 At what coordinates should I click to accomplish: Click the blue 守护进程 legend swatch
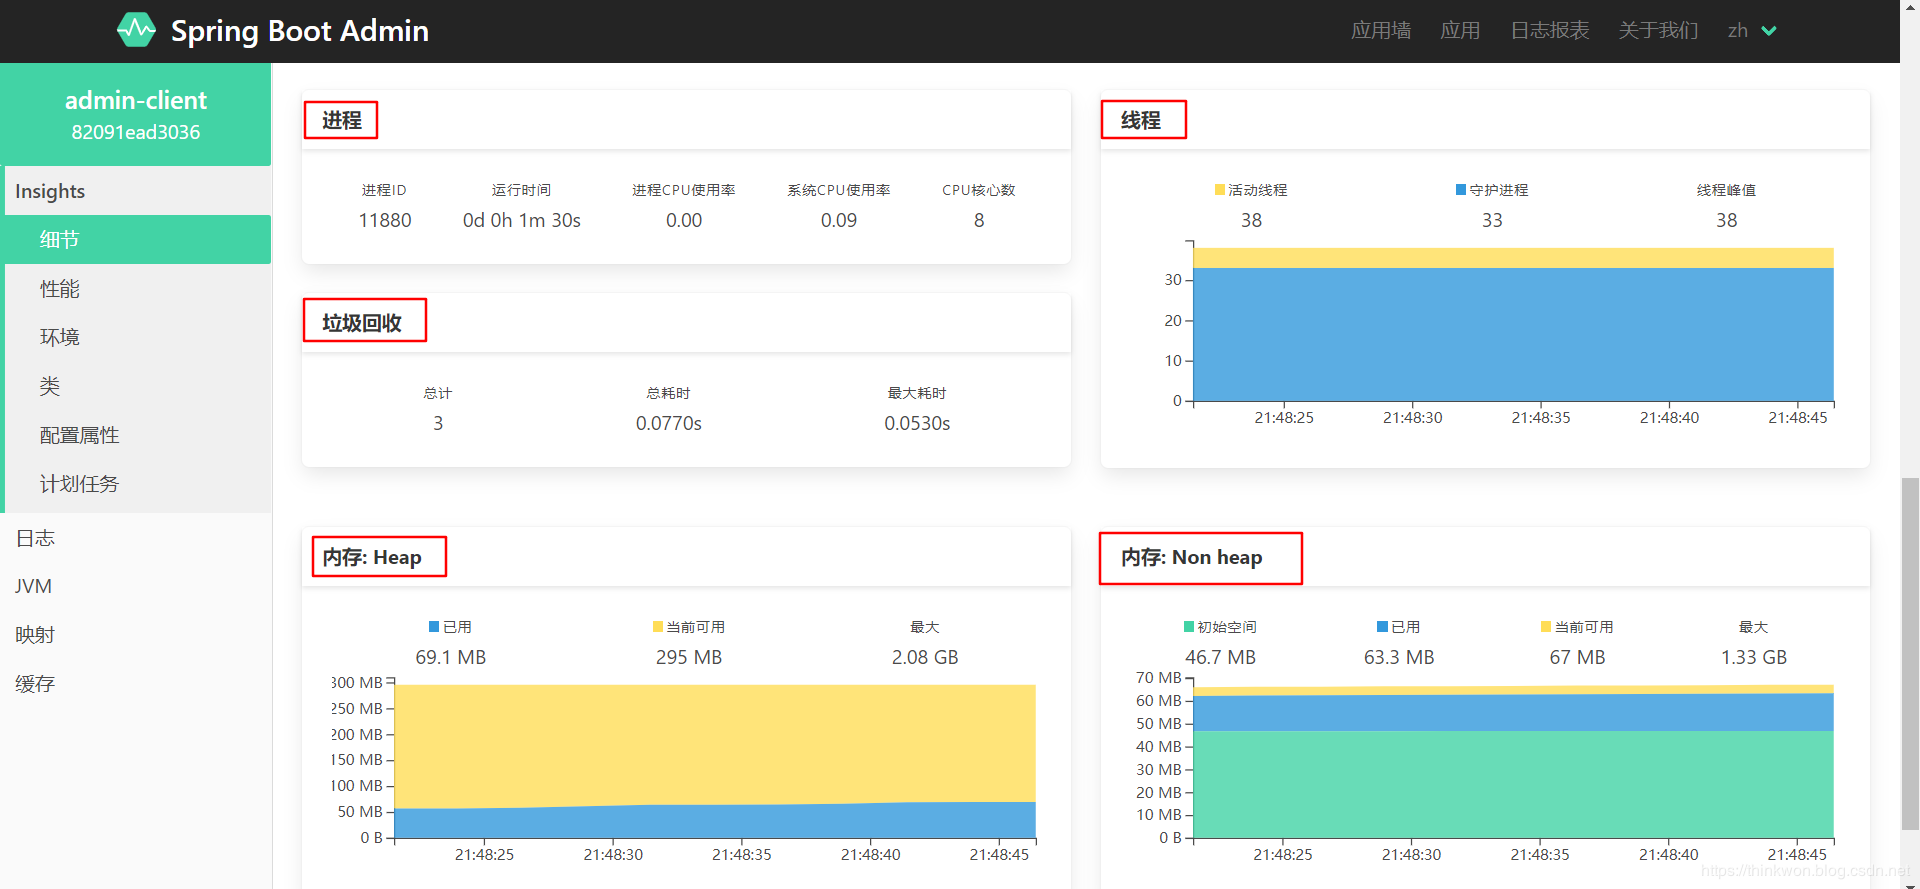click(1461, 190)
